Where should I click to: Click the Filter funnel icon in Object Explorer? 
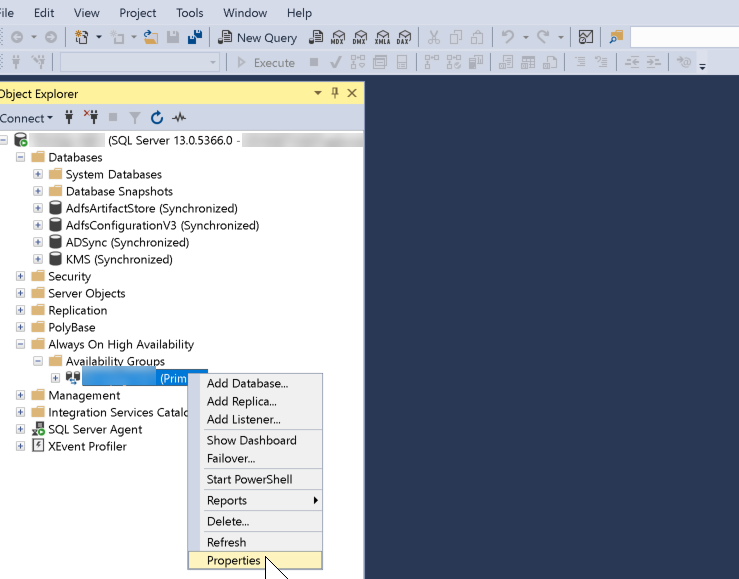tap(135, 117)
